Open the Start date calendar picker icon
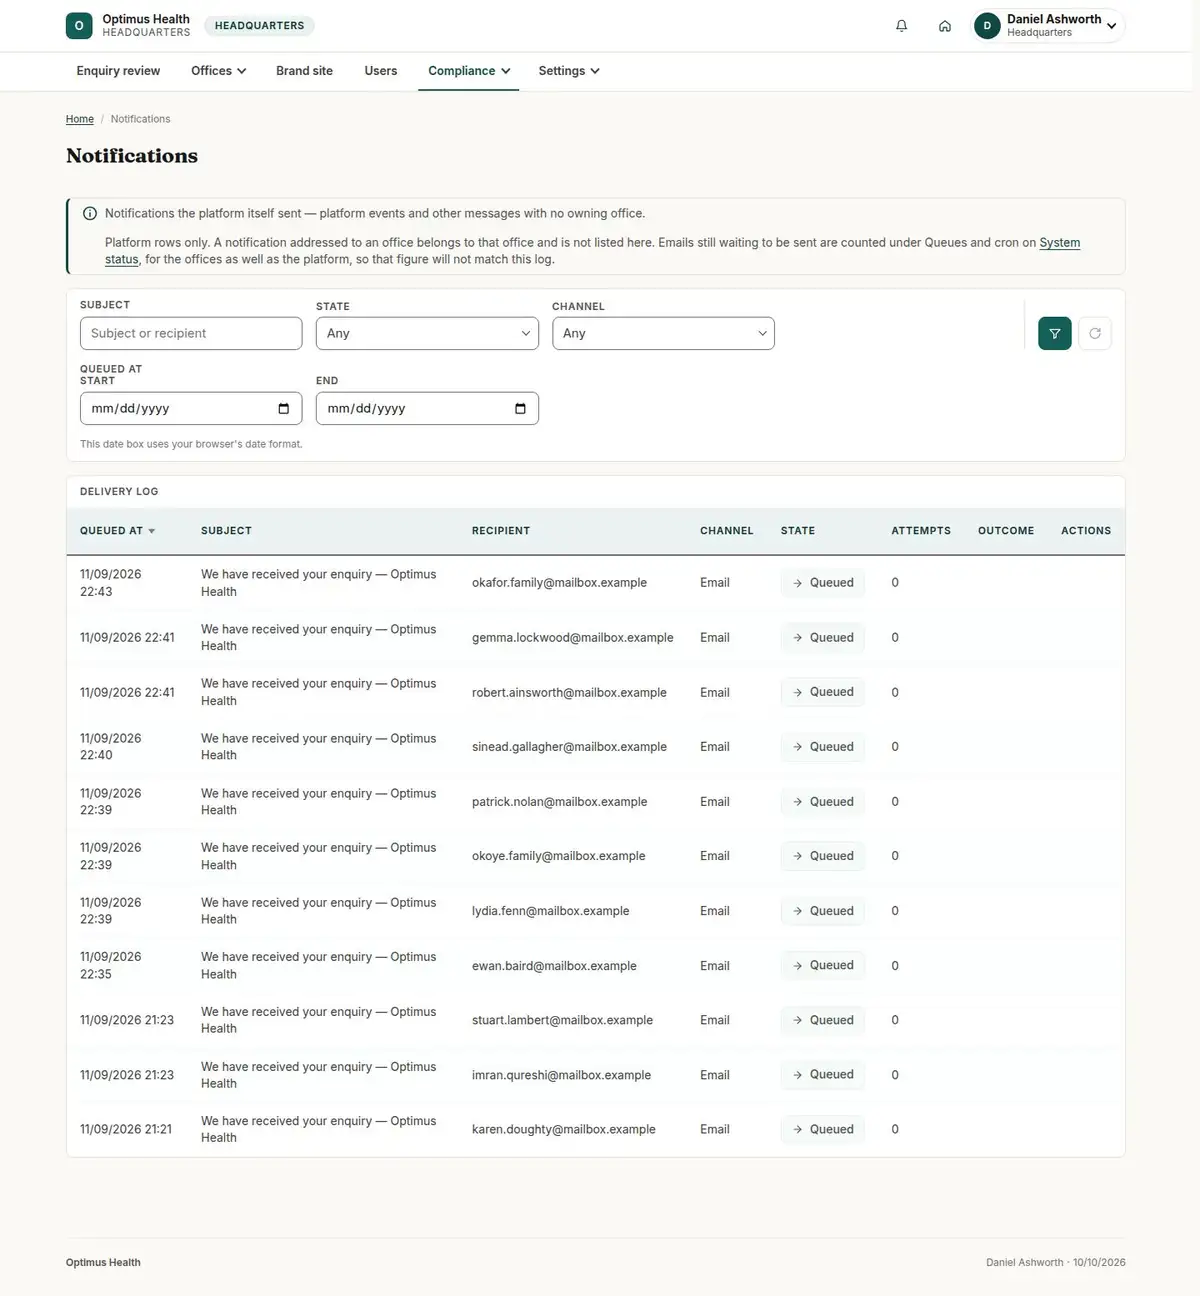1200x1296 pixels. click(283, 408)
